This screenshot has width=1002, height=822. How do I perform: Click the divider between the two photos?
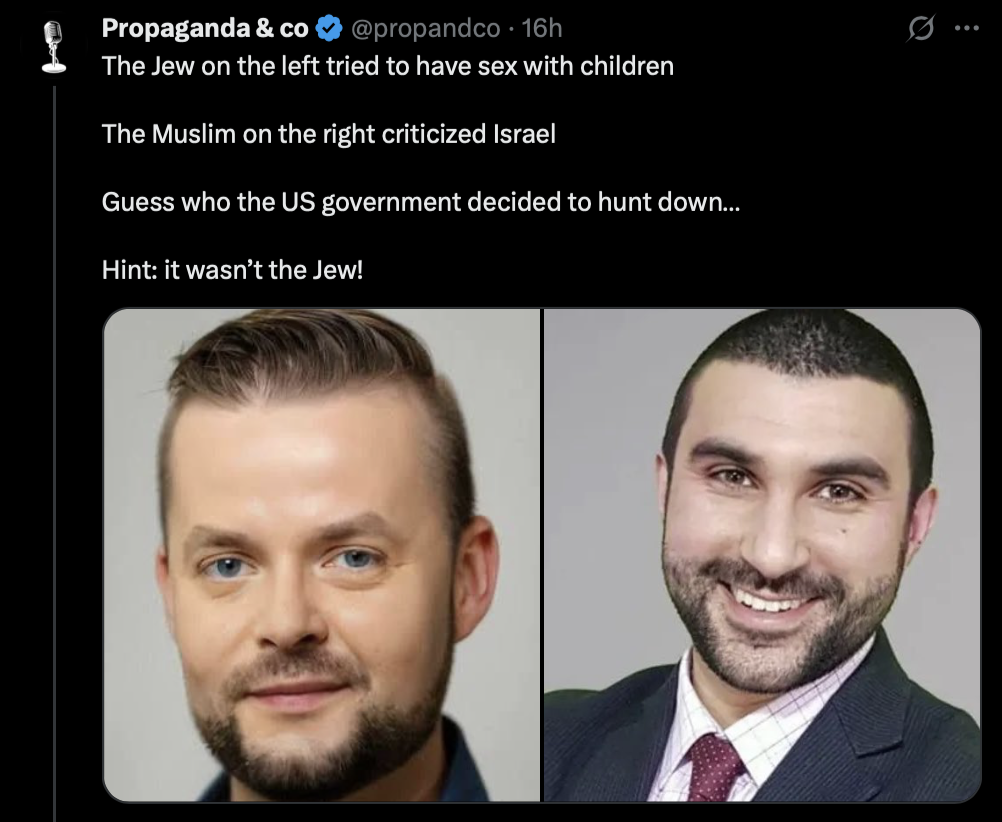tap(542, 555)
